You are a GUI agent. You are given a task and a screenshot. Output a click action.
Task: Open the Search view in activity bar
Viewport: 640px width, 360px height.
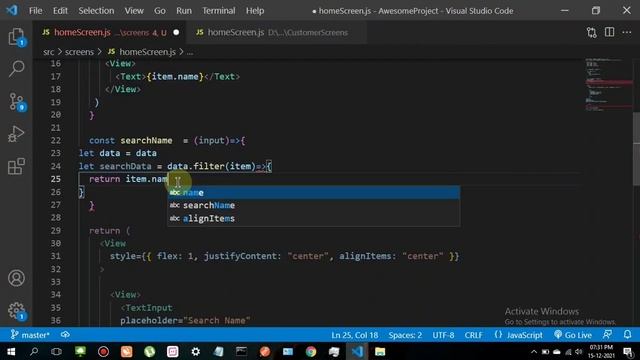pos(16,69)
